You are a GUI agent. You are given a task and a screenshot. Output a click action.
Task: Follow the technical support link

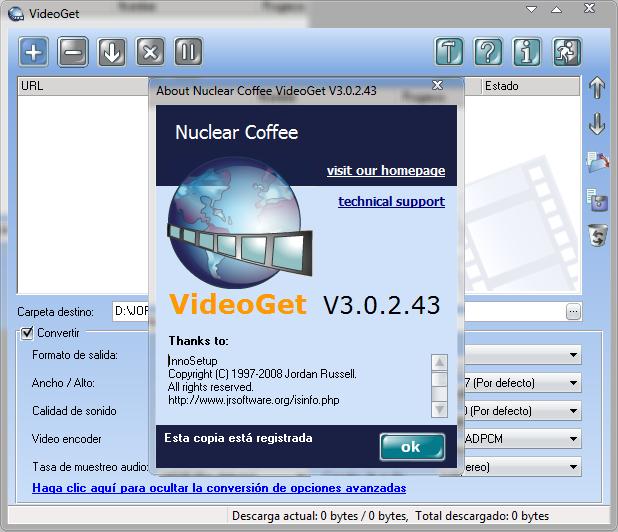click(x=391, y=202)
